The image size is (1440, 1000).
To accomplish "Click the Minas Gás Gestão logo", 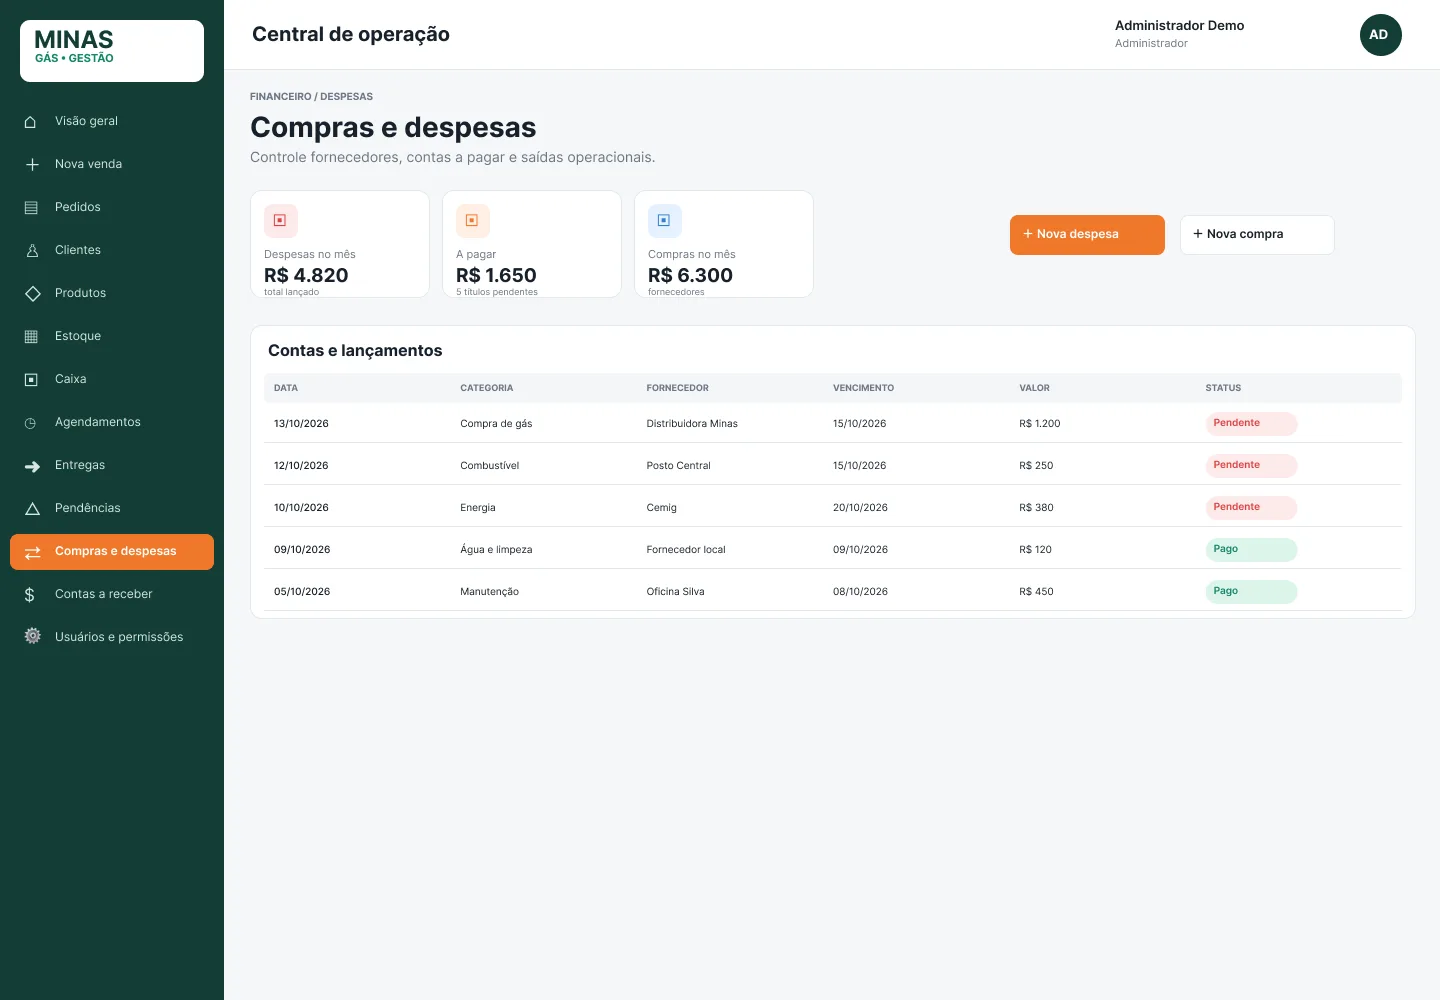I will (112, 51).
